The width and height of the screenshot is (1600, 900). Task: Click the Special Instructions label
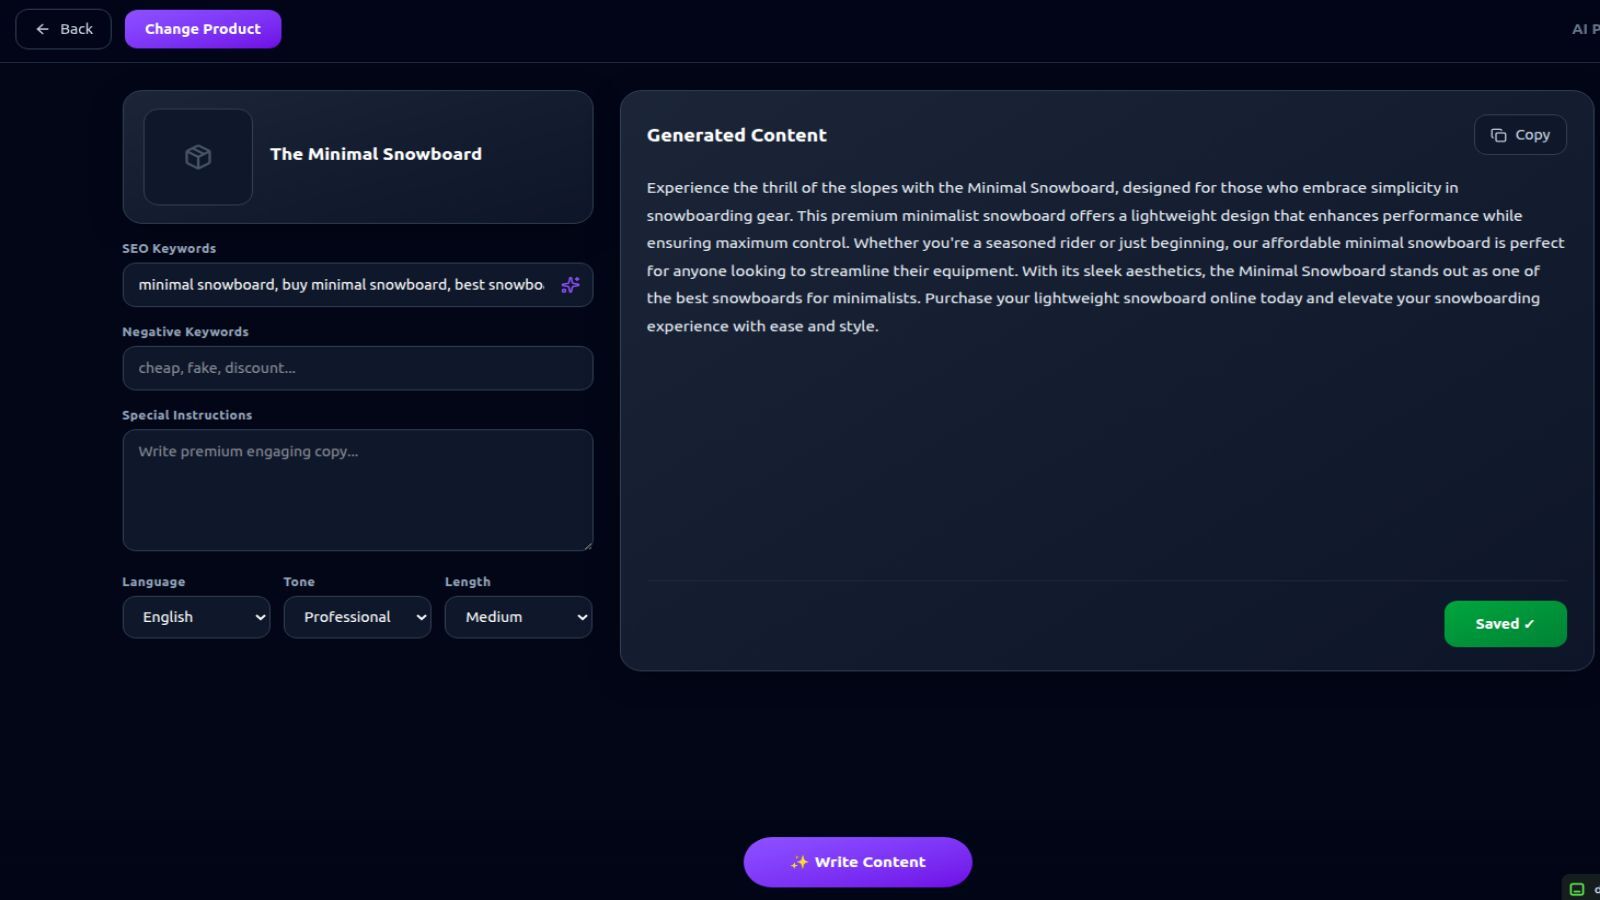(x=187, y=415)
